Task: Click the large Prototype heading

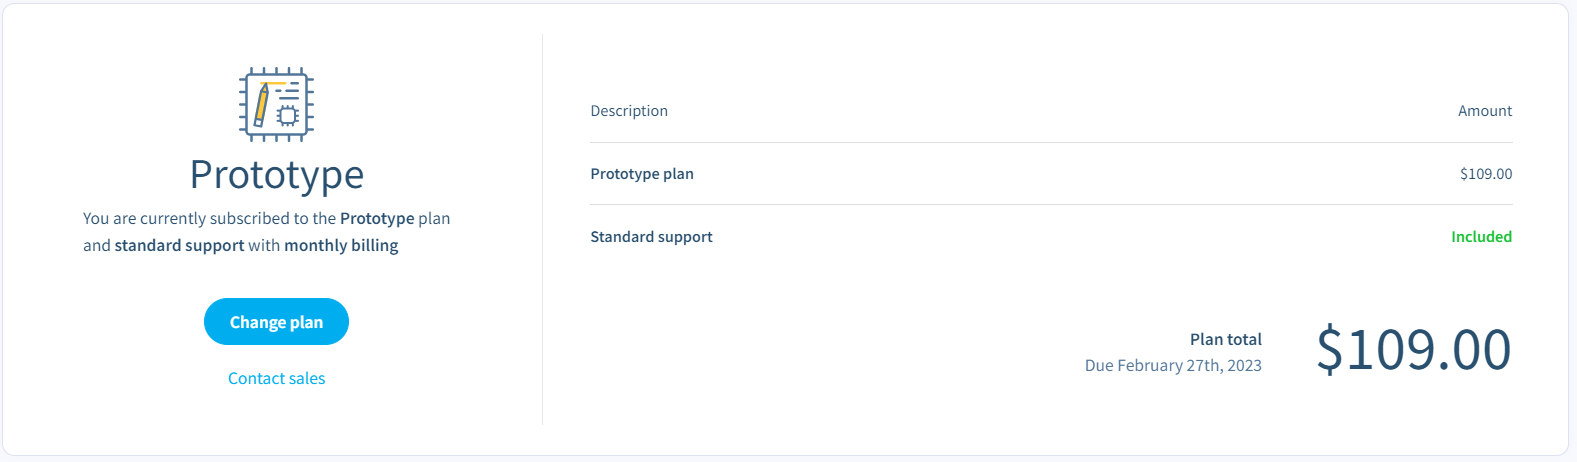Action: pyautogui.click(x=276, y=174)
